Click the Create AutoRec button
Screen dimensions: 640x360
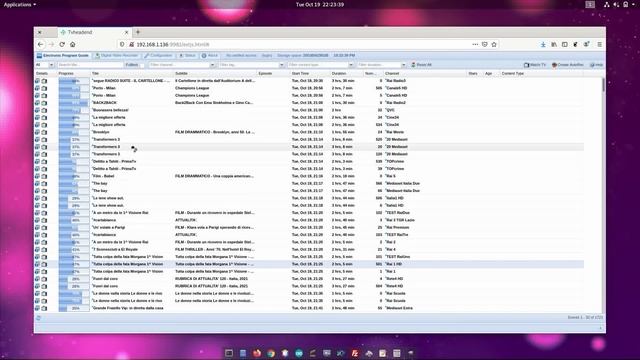[567, 65]
